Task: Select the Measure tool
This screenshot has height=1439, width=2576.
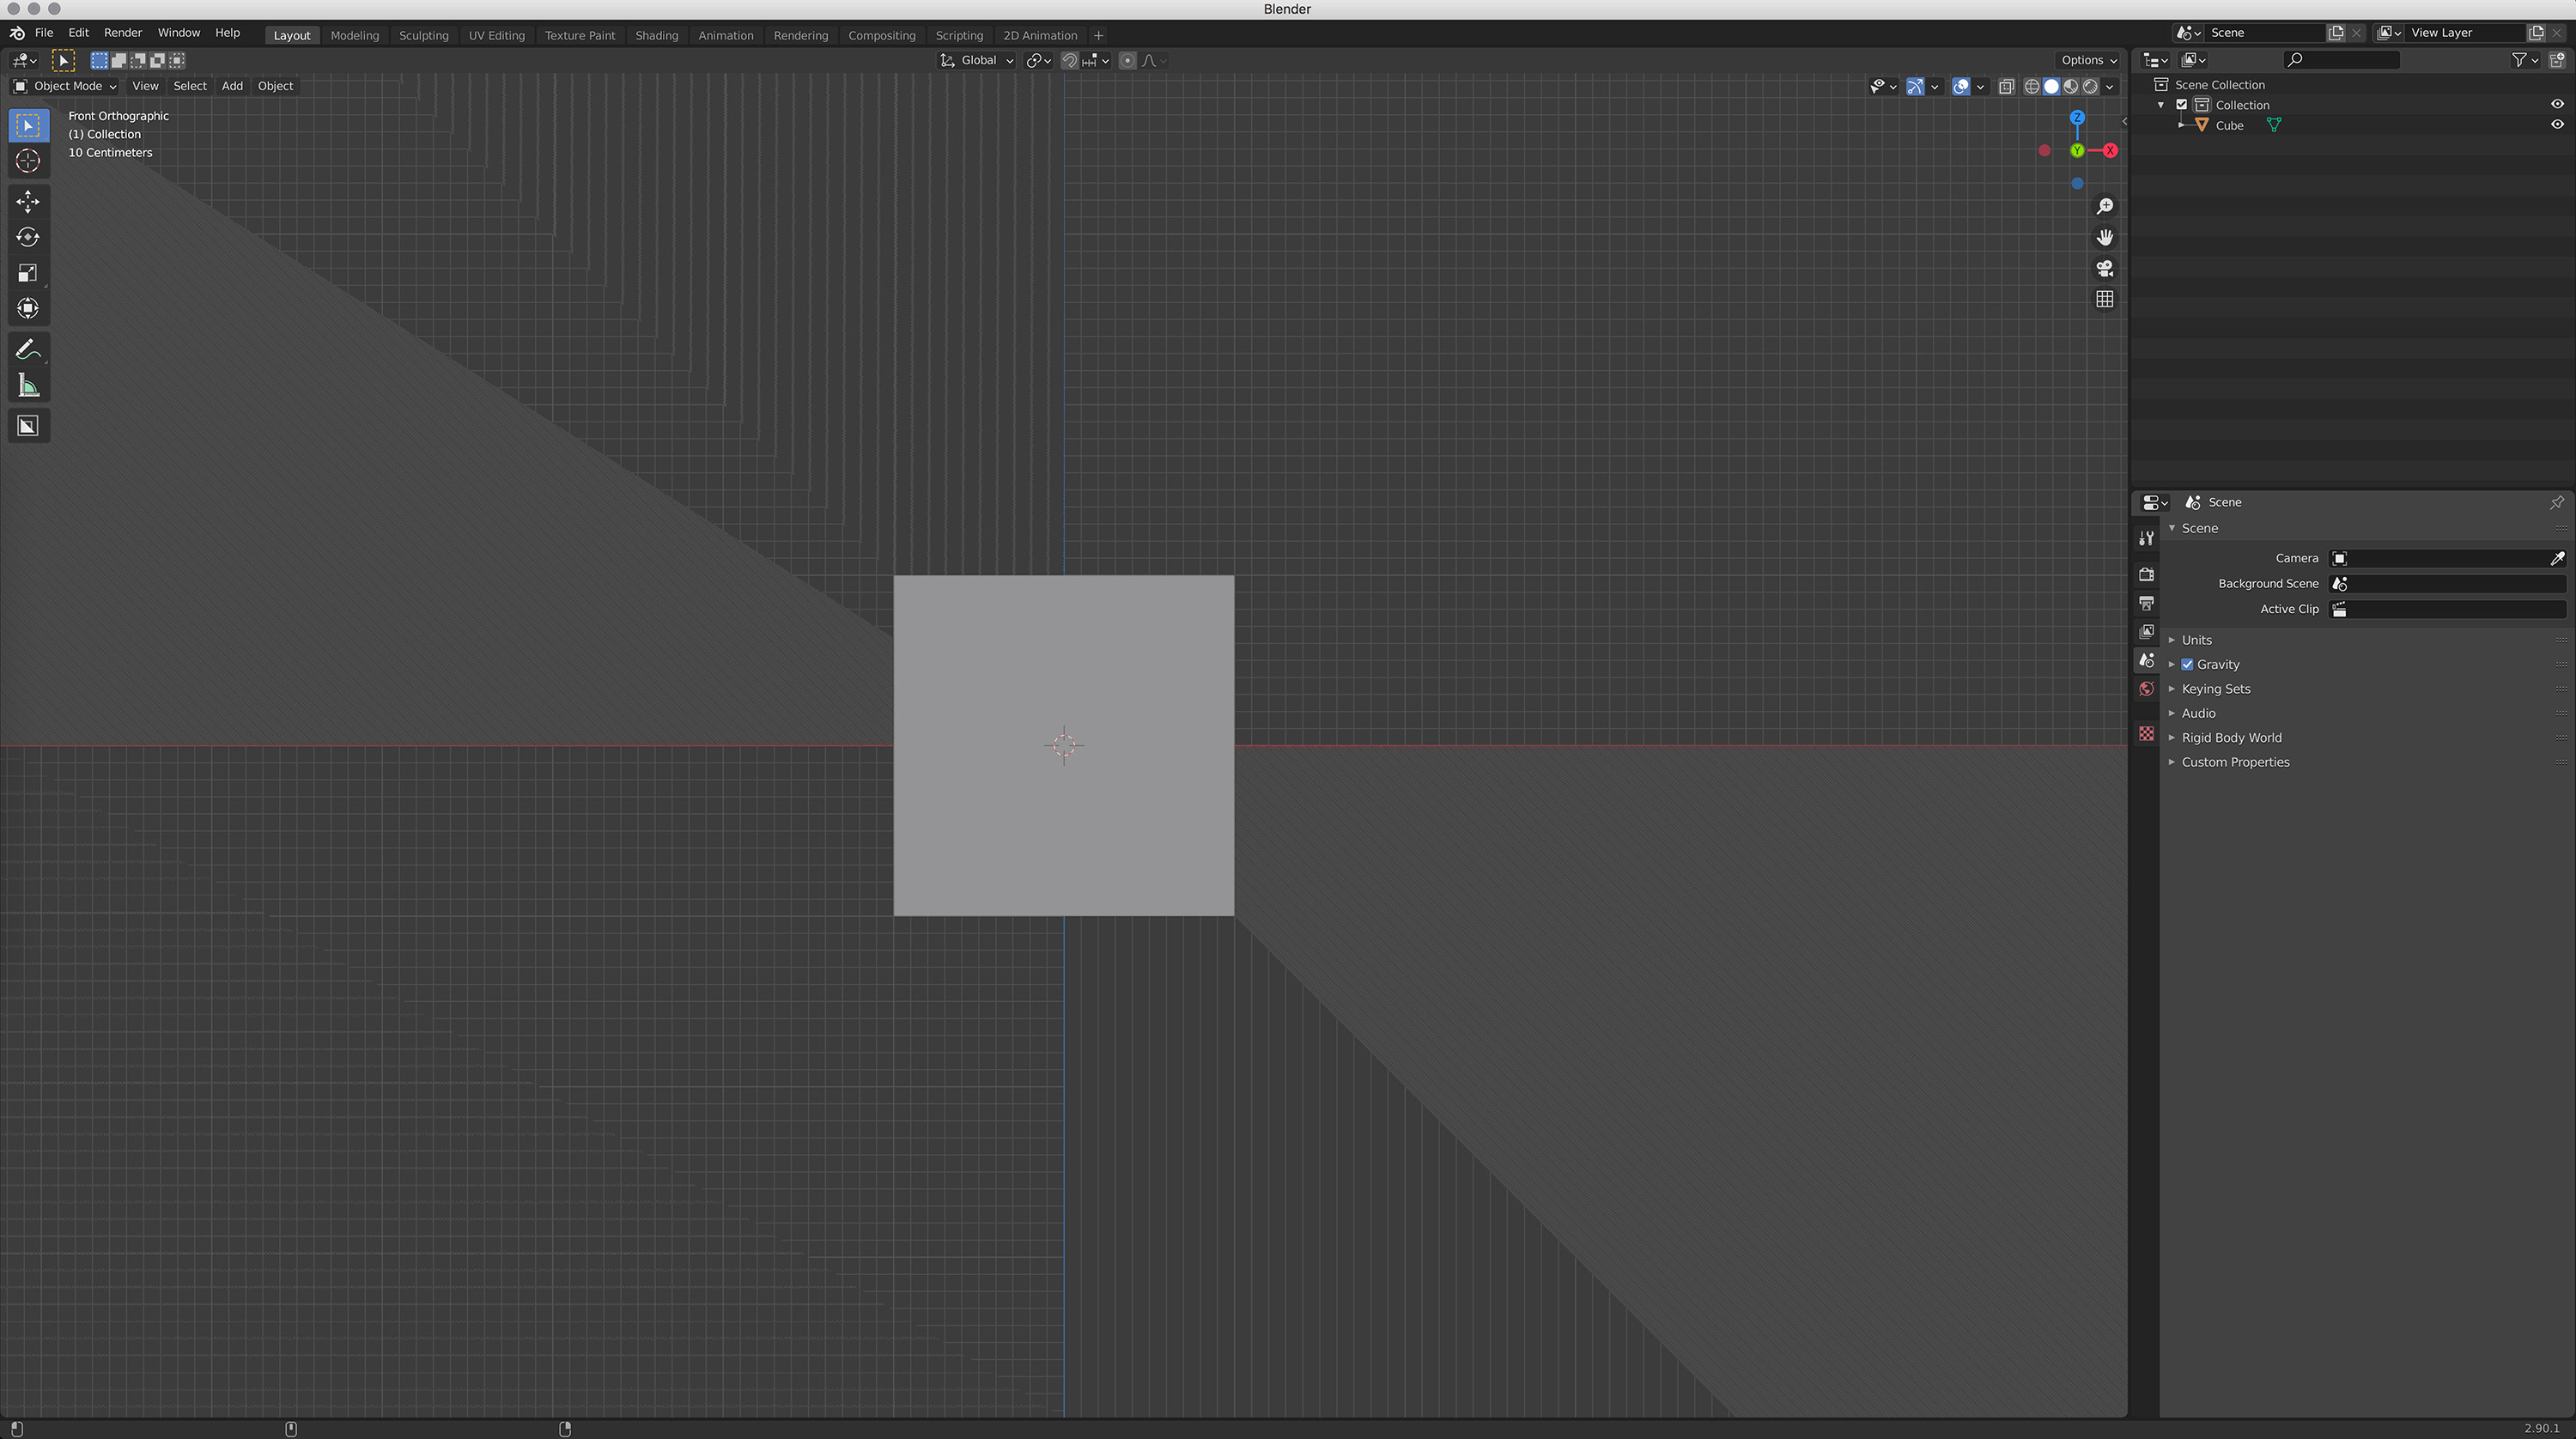Action: (x=28, y=385)
